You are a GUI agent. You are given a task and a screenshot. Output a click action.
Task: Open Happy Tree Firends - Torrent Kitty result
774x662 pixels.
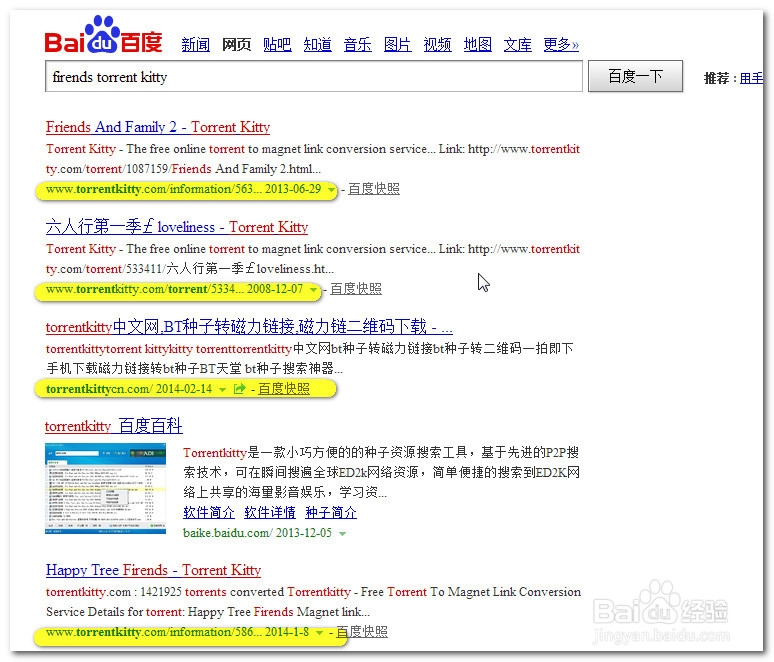tap(154, 570)
